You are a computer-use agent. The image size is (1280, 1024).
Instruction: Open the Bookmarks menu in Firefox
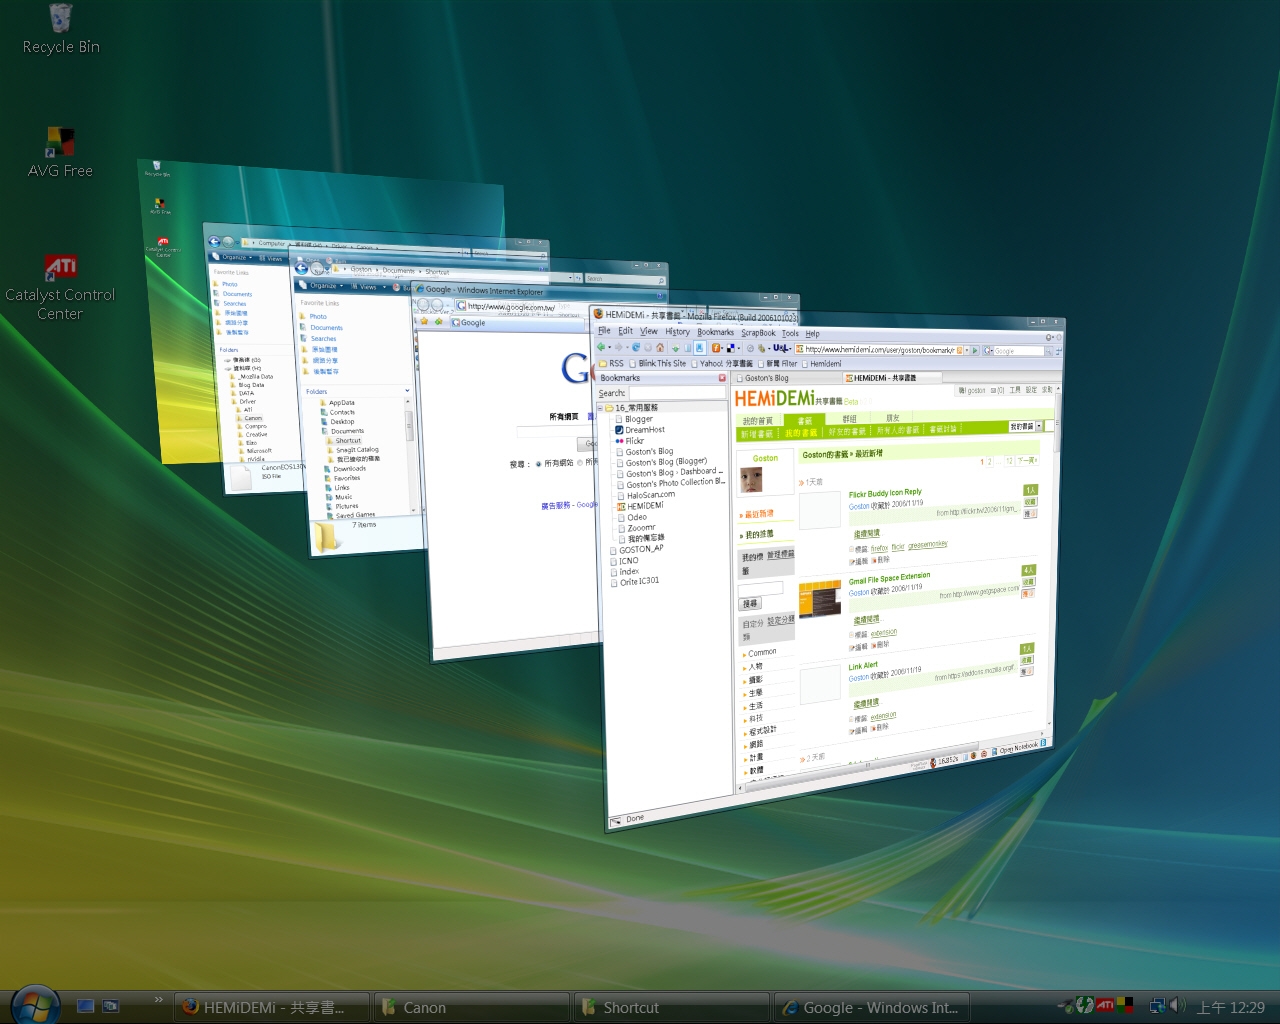715,332
